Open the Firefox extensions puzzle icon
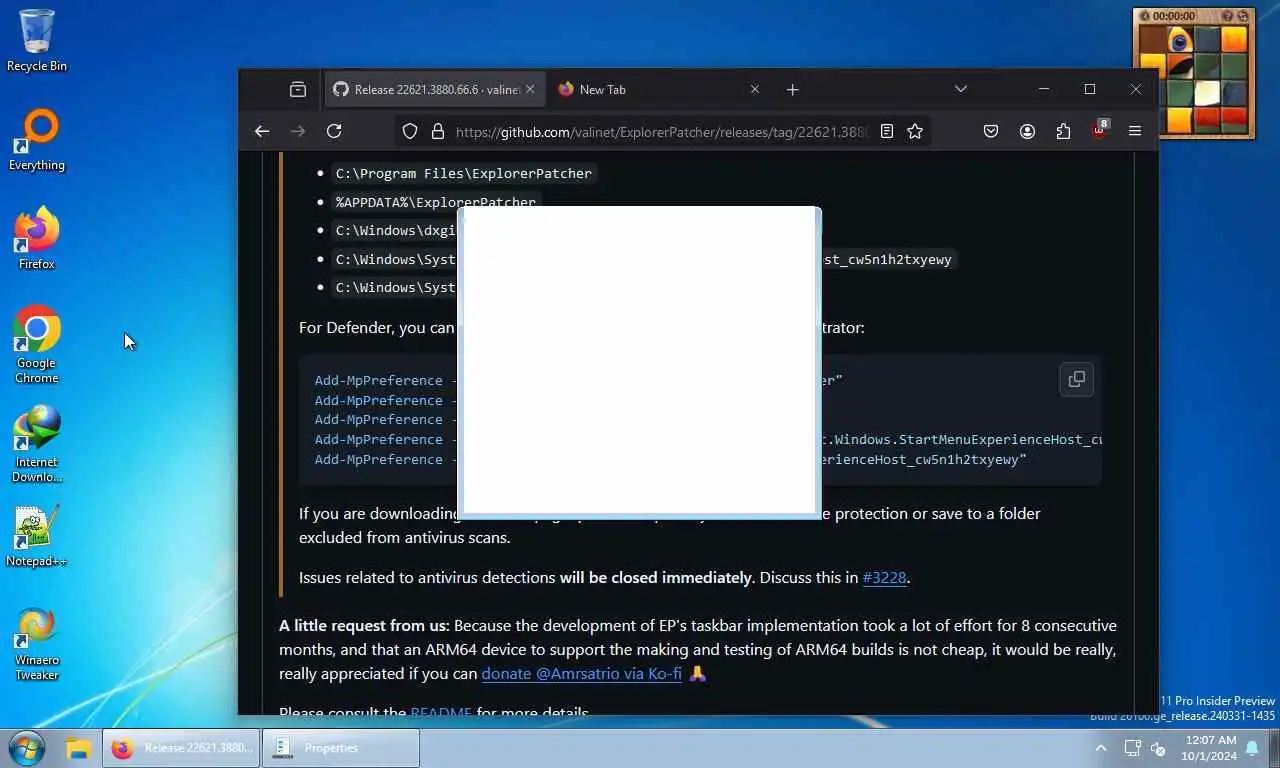The image size is (1280, 768). coord(1063,131)
